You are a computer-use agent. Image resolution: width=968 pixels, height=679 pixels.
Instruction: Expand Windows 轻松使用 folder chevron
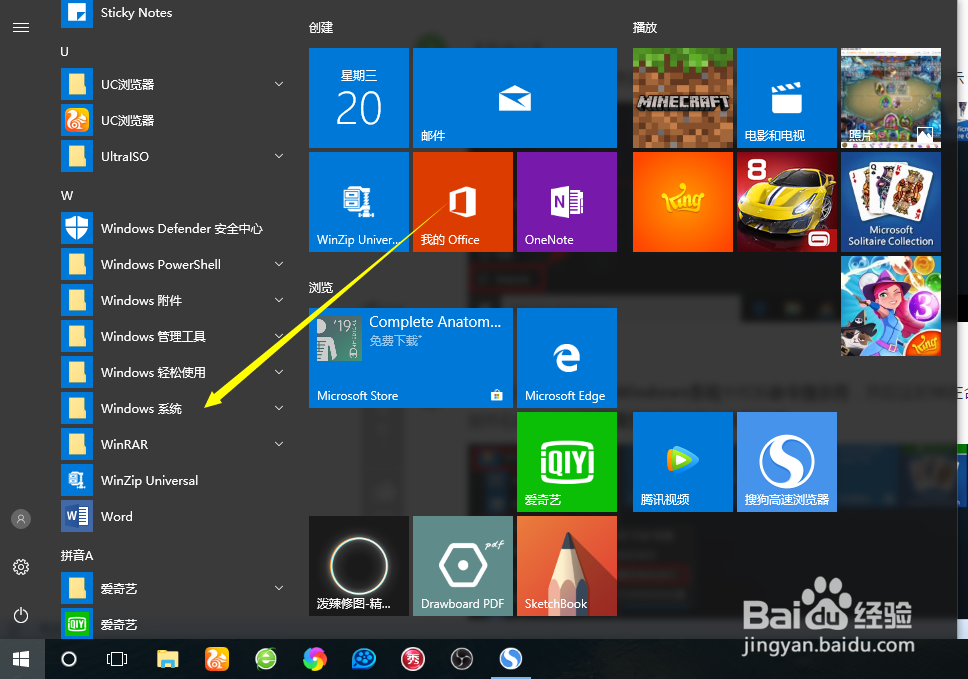[x=279, y=372]
